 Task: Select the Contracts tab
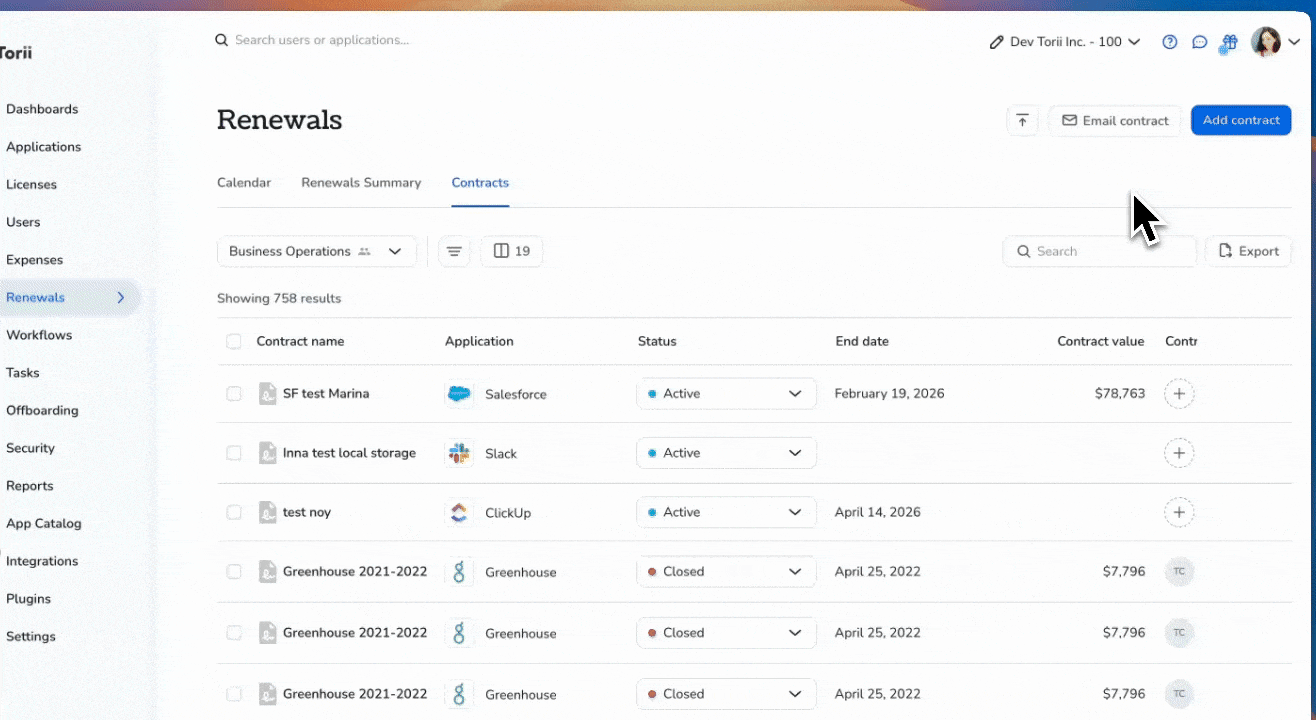tap(480, 183)
